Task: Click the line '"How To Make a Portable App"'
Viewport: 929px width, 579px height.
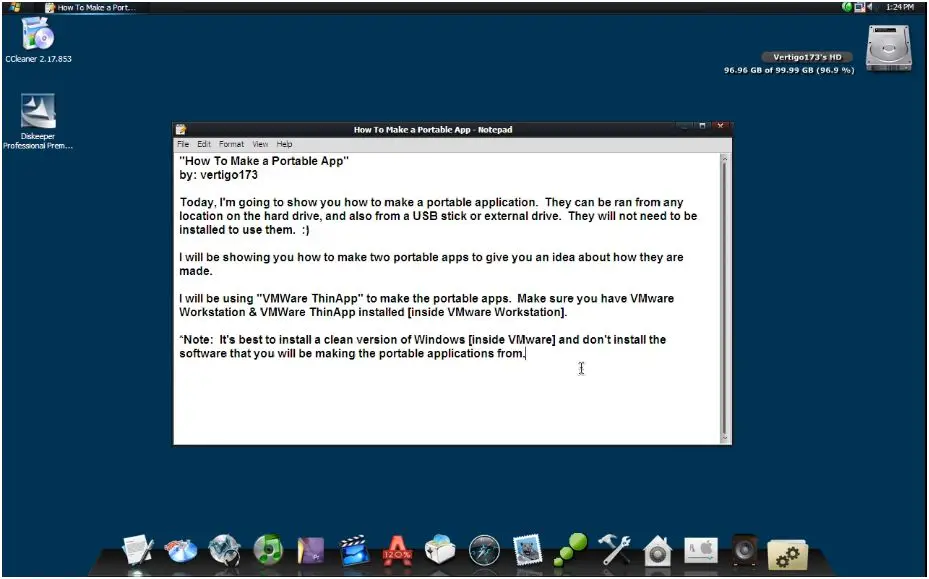Action: click(264, 161)
